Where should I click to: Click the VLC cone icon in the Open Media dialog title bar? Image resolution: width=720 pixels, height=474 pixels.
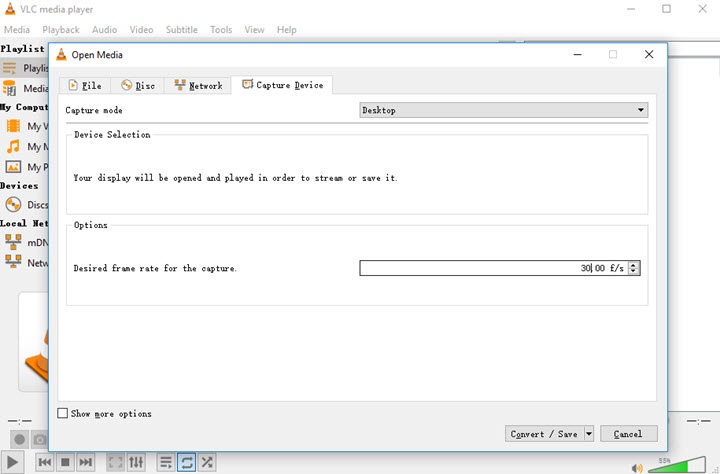click(x=61, y=55)
